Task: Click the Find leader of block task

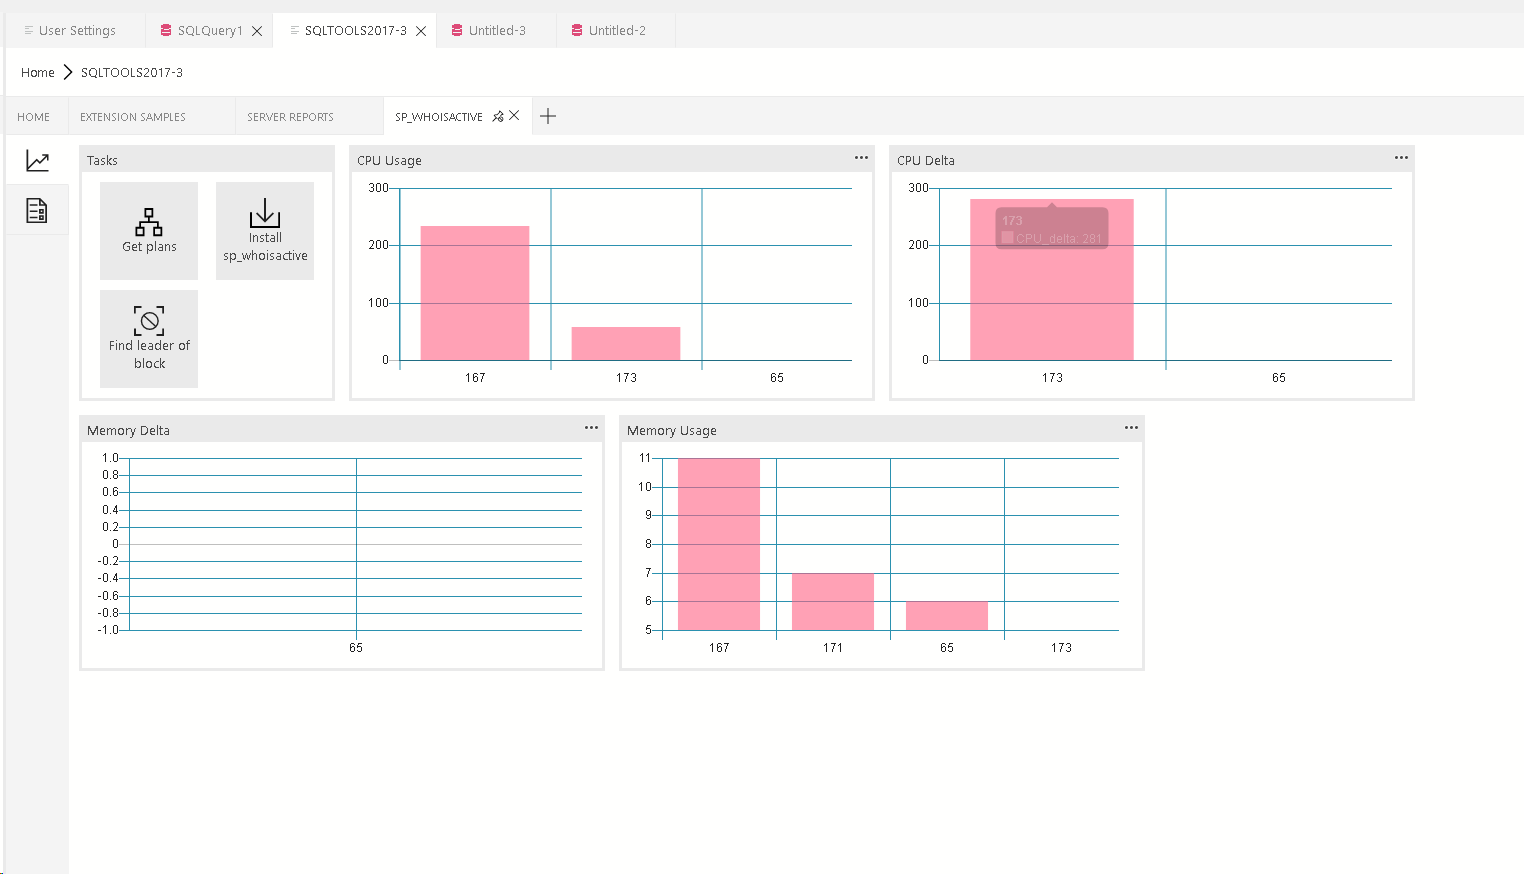Action: tap(149, 339)
